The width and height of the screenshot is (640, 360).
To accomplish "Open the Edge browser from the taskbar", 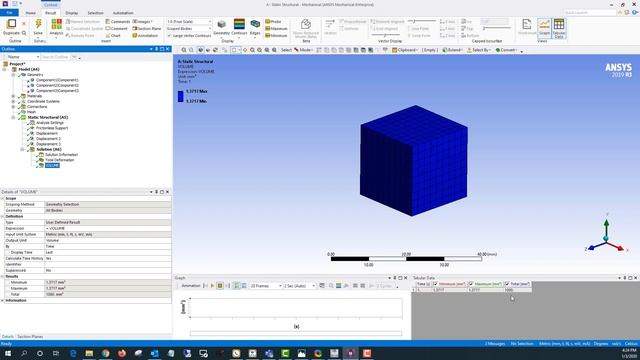I will (73, 353).
